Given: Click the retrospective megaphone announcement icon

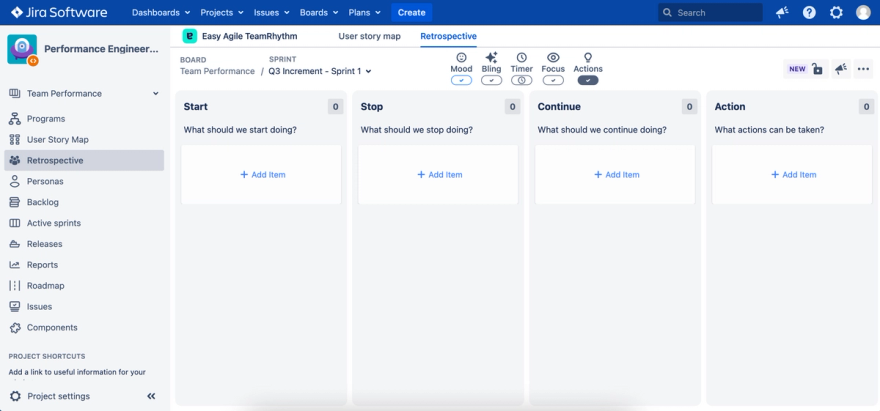Looking at the screenshot, I should [841, 69].
